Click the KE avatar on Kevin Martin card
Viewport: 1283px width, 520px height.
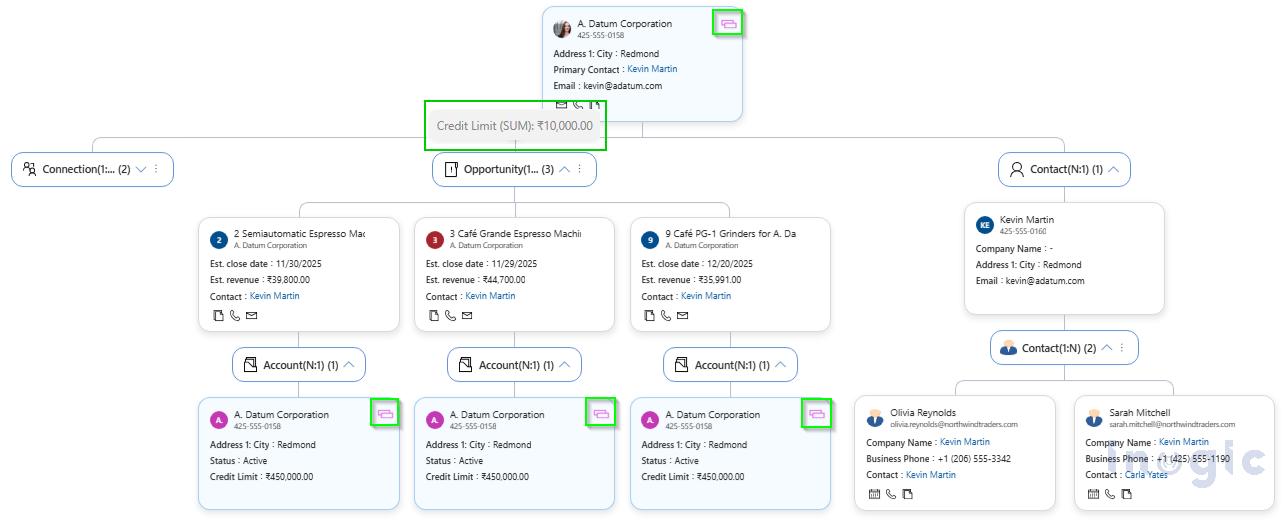pos(985,226)
